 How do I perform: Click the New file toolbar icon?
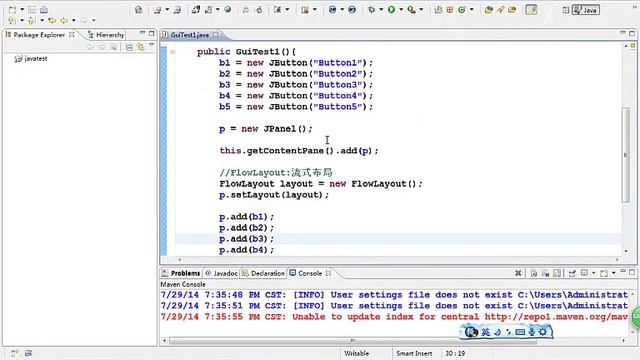13,9
